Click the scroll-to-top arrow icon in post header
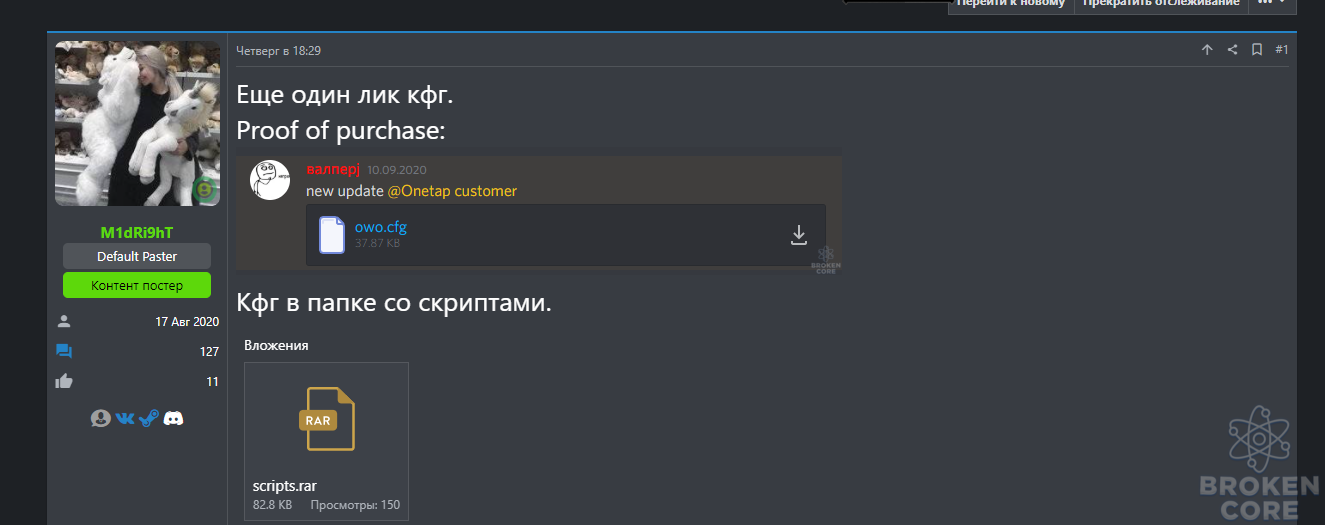Screen dimensions: 1325x525 click(1207, 50)
